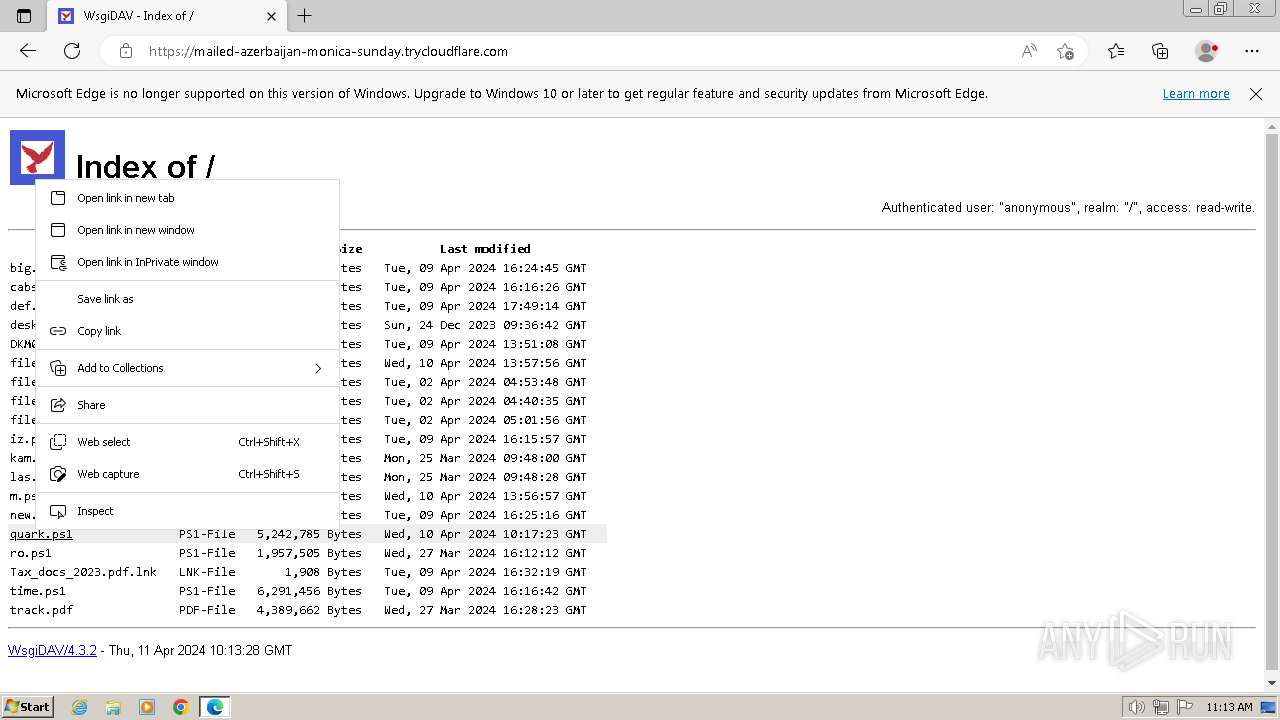1280x720 pixels.
Task: Open the Collections toolbar icon
Action: click(x=1160, y=51)
